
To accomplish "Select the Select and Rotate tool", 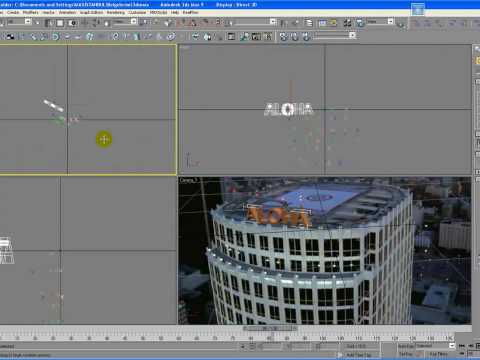I will tap(95, 23).
